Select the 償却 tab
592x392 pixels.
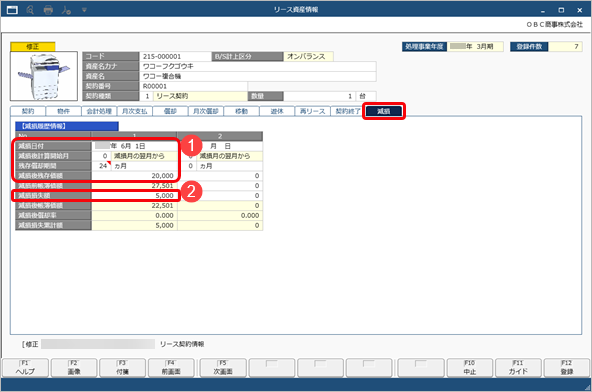[170, 111]
